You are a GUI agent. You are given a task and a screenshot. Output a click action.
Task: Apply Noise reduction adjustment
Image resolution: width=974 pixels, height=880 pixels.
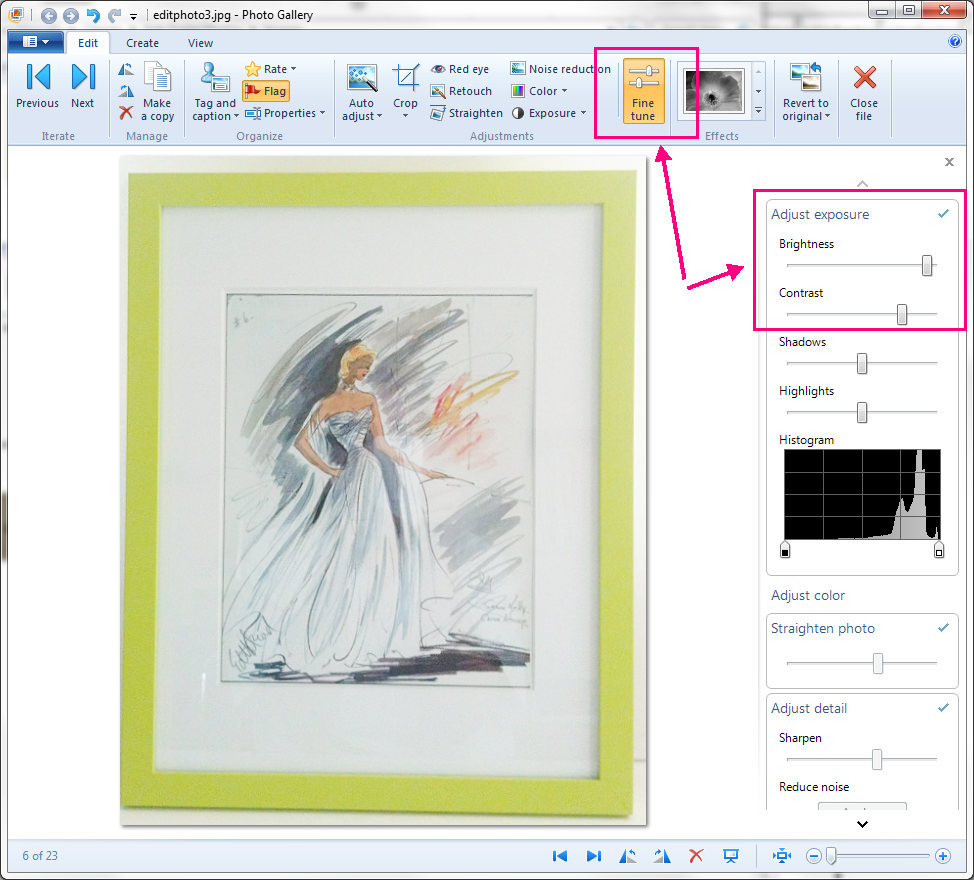pyautogui.click(x=561, y=69)
